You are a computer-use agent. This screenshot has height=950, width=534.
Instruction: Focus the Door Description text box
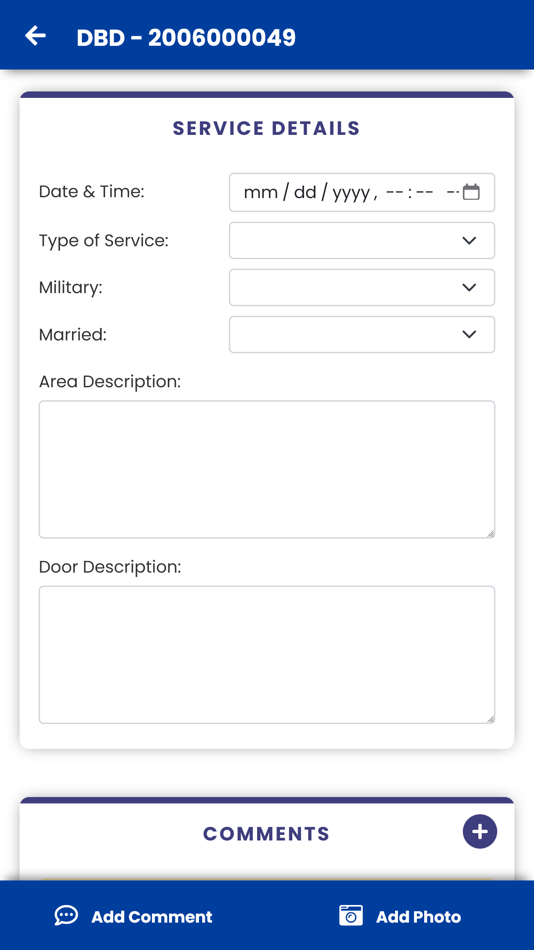(267, 655)
